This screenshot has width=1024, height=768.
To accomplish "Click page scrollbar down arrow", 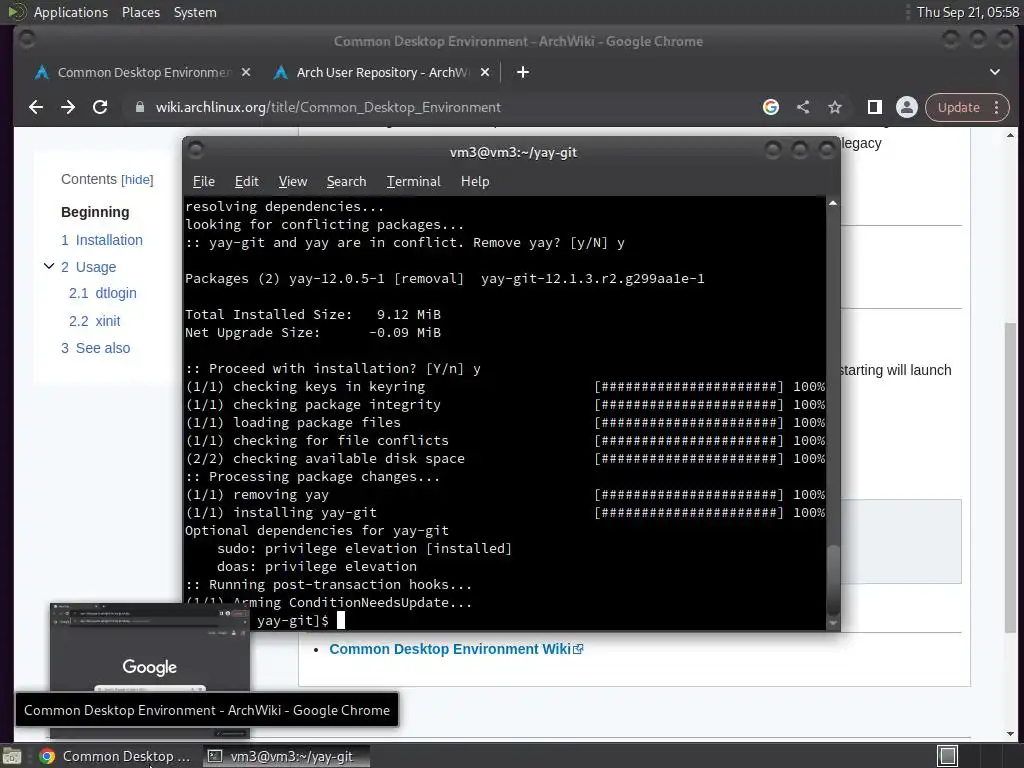I will point(1010,733).
